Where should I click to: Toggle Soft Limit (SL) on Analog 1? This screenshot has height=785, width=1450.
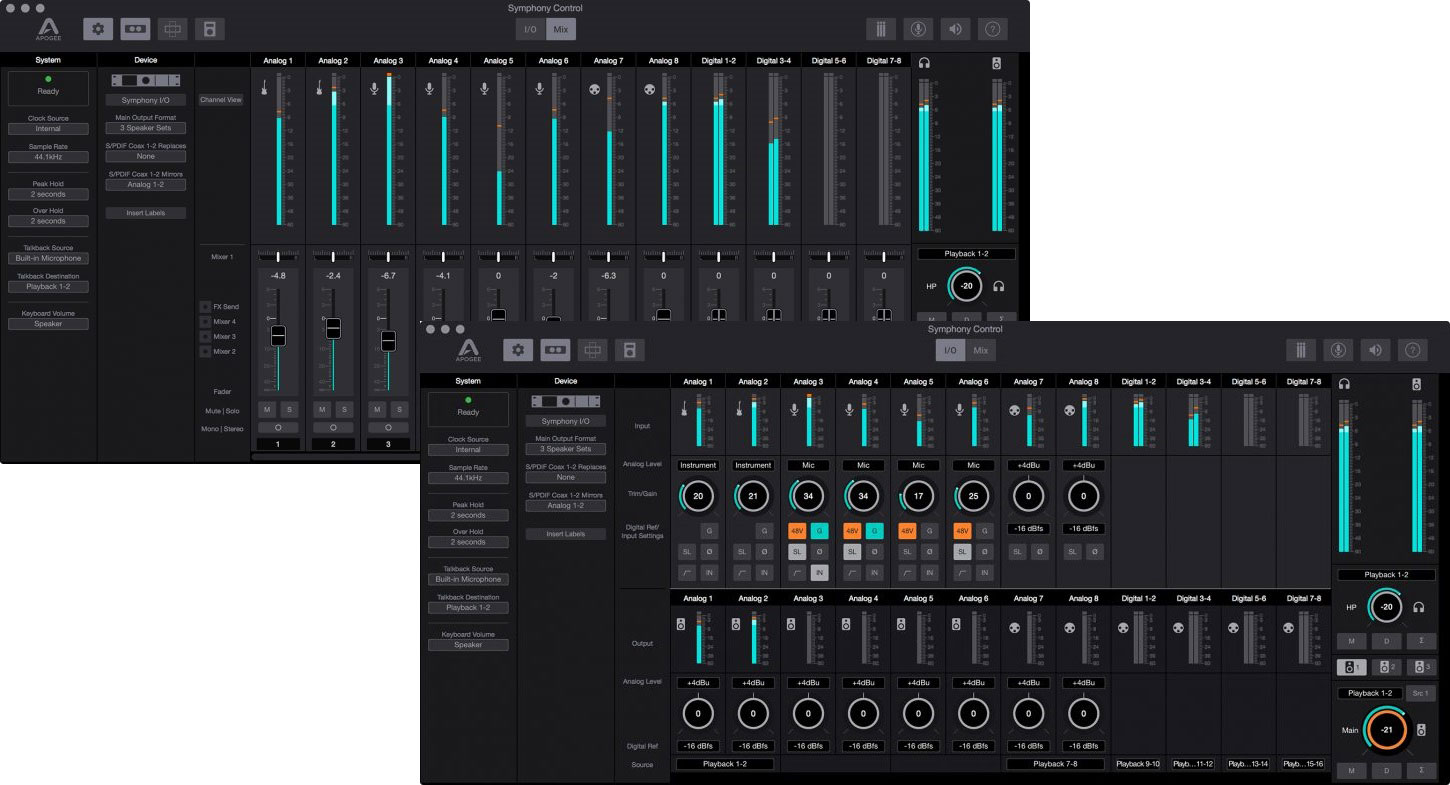(687, 551)
